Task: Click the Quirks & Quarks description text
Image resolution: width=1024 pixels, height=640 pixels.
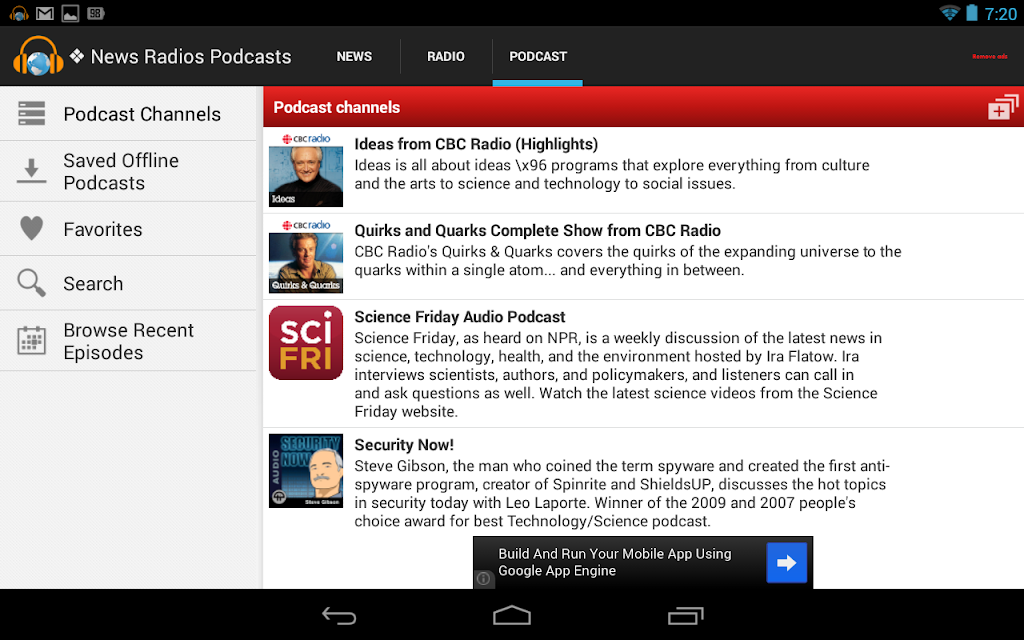Action: [628, 261]
